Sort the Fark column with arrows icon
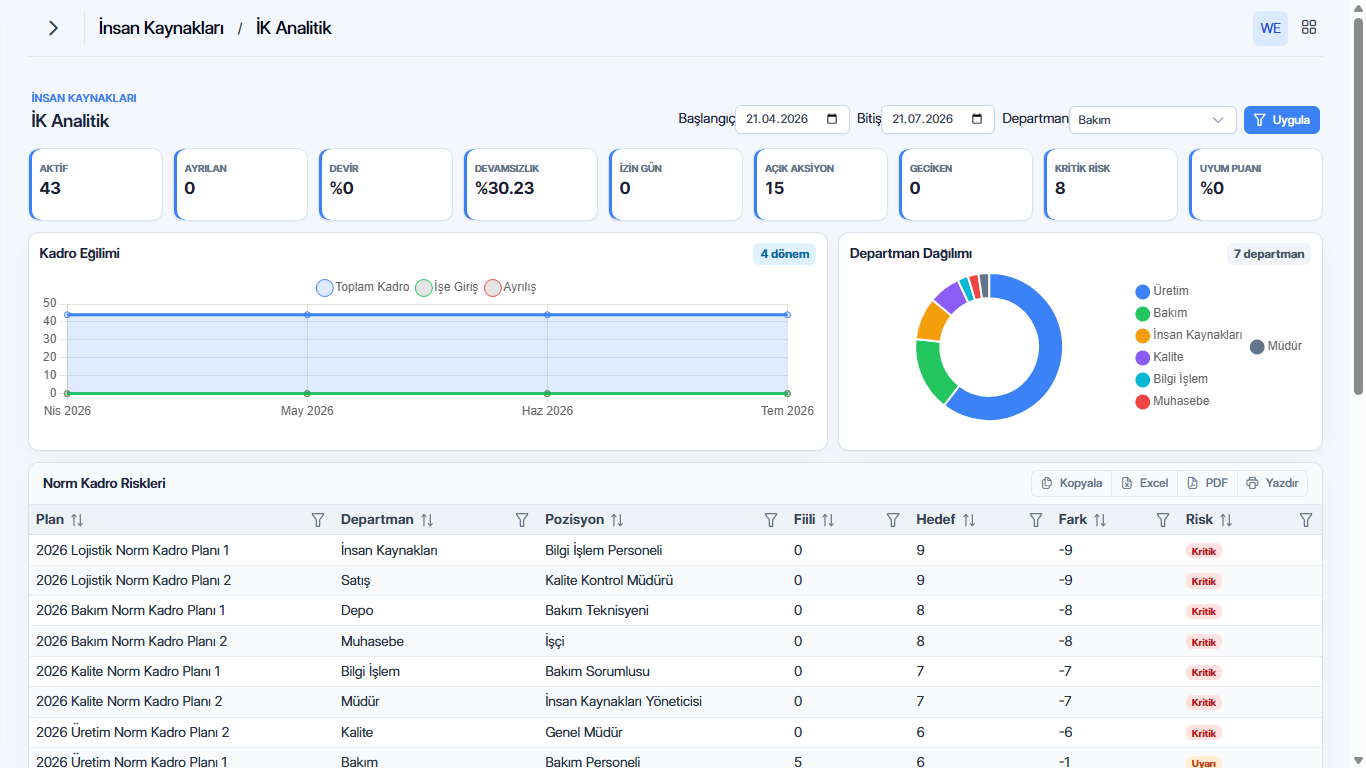 coord(1100,520)
